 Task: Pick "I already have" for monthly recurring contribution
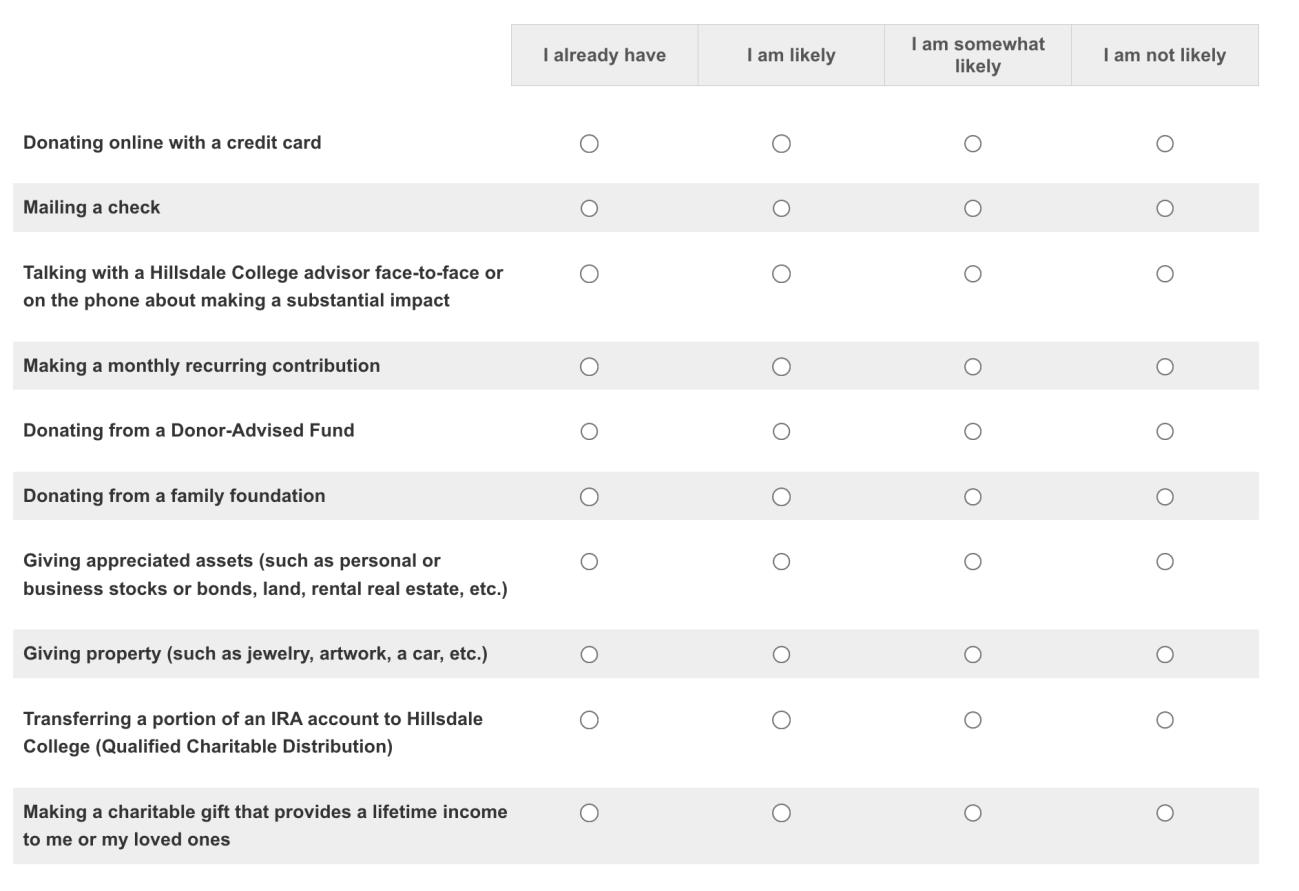(x=589, y=367)
